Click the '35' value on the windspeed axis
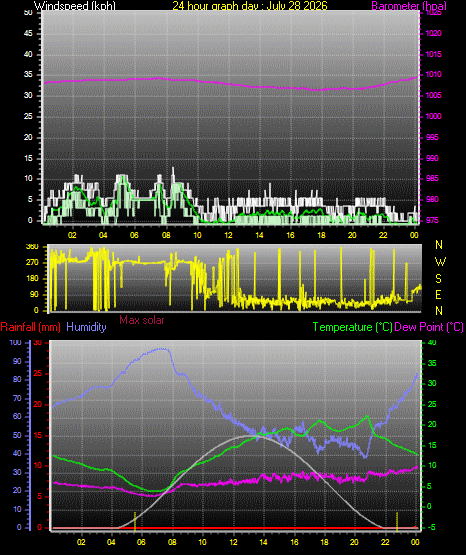466x555 pixels. [28, 74]
